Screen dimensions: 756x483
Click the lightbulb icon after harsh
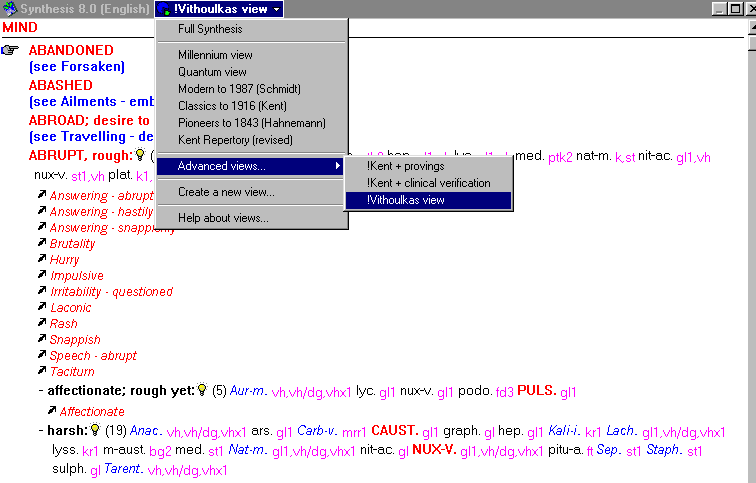pos(95,429)
